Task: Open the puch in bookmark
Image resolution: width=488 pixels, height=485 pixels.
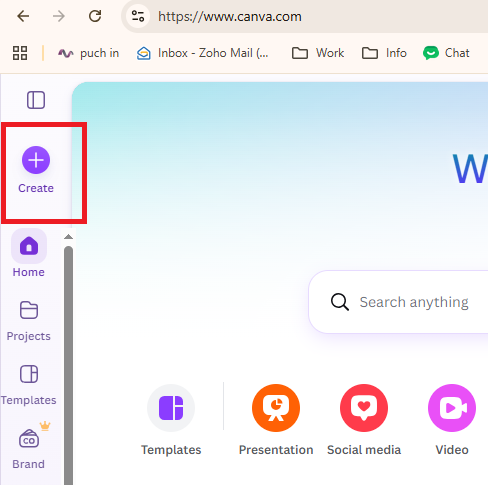Action: coord(88,53)
